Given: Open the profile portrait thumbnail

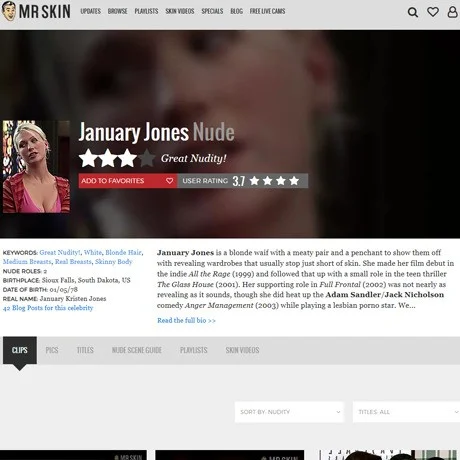Looking at the screenshot, I should [36, 167].
